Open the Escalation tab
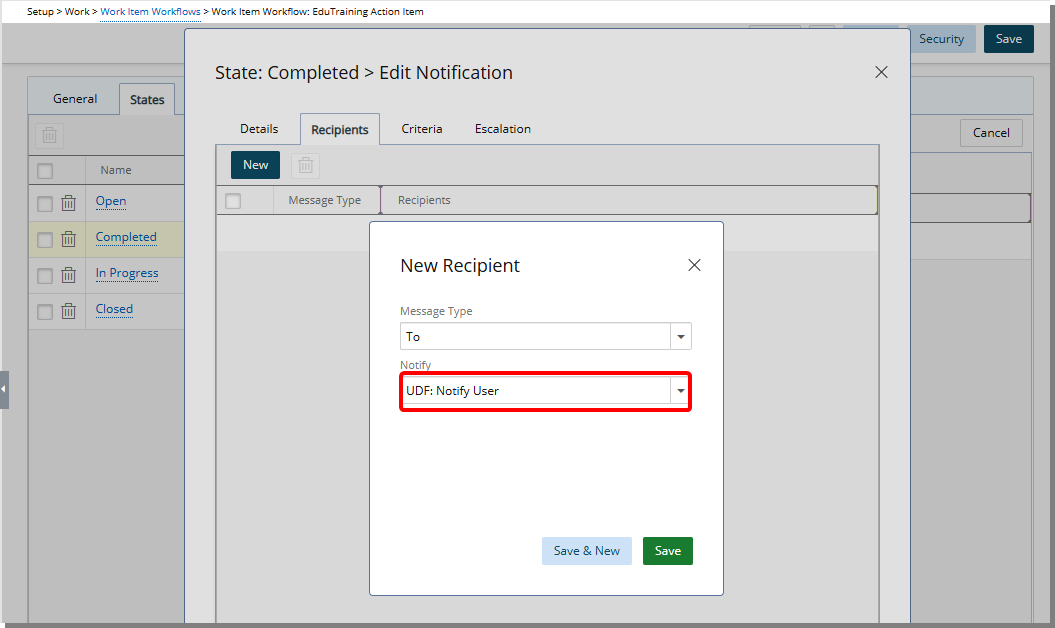This screenshot has height=628, width=1055. pos(502,128)
